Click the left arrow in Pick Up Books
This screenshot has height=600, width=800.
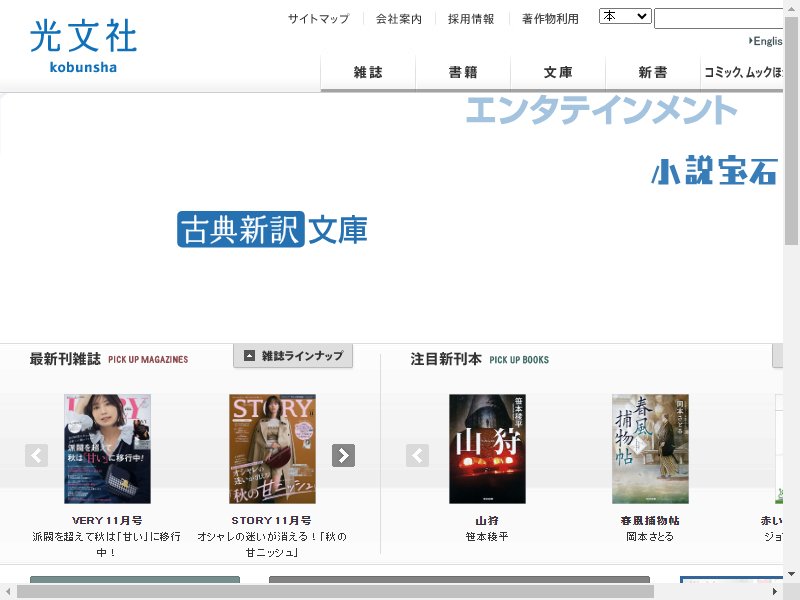(x=417, y=455)
